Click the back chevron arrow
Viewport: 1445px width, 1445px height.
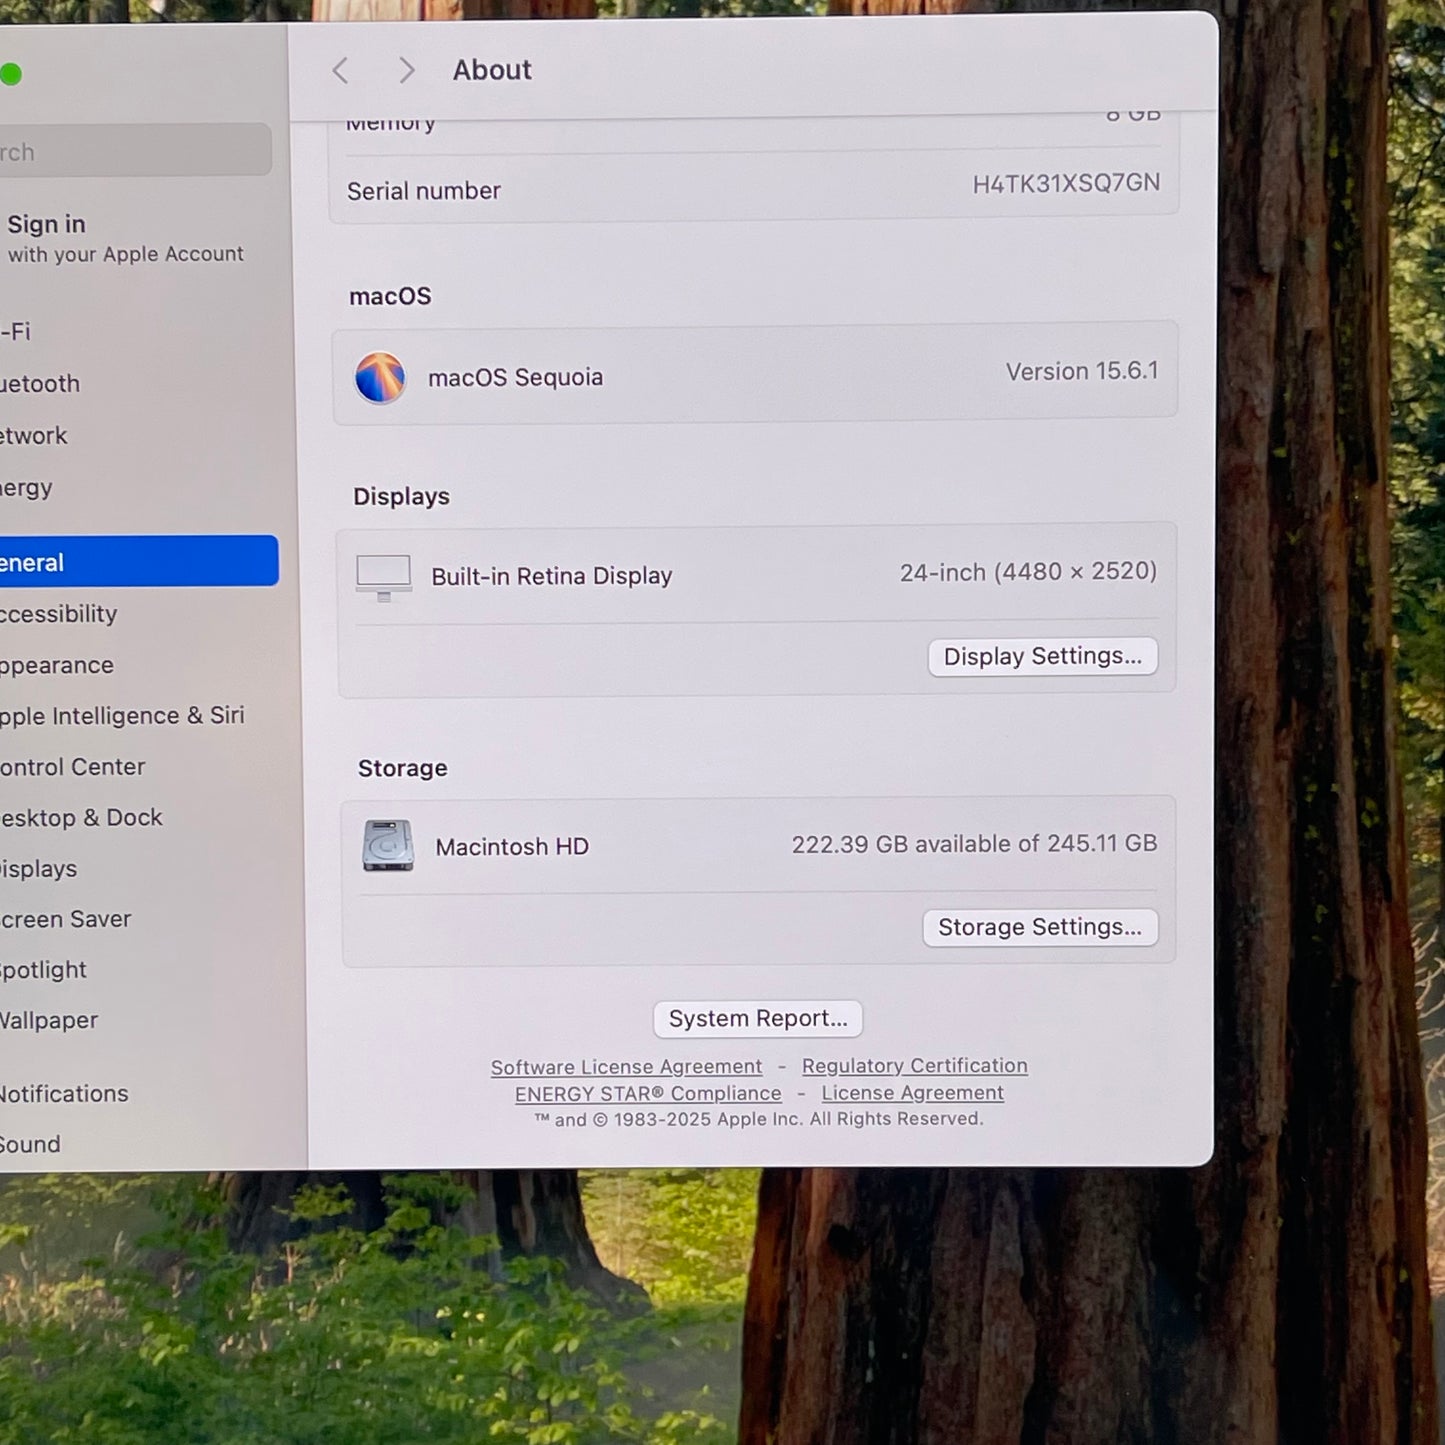click(x=341, y=71)
